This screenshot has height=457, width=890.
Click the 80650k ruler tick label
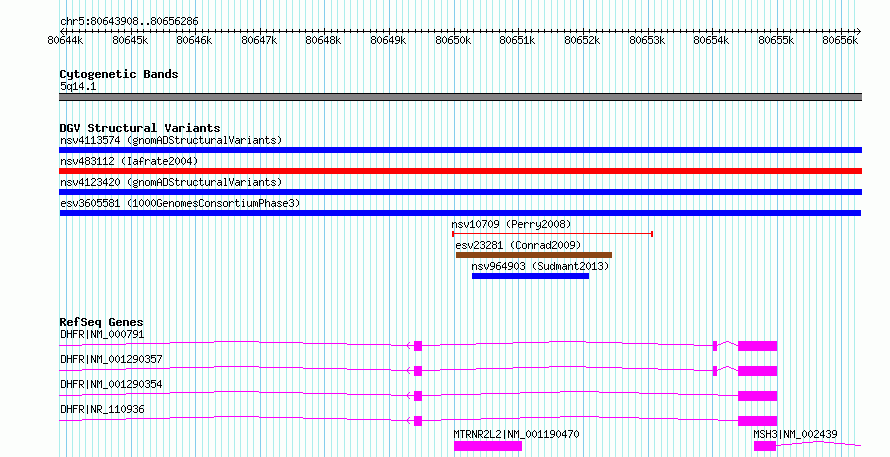tap(453, 40)
